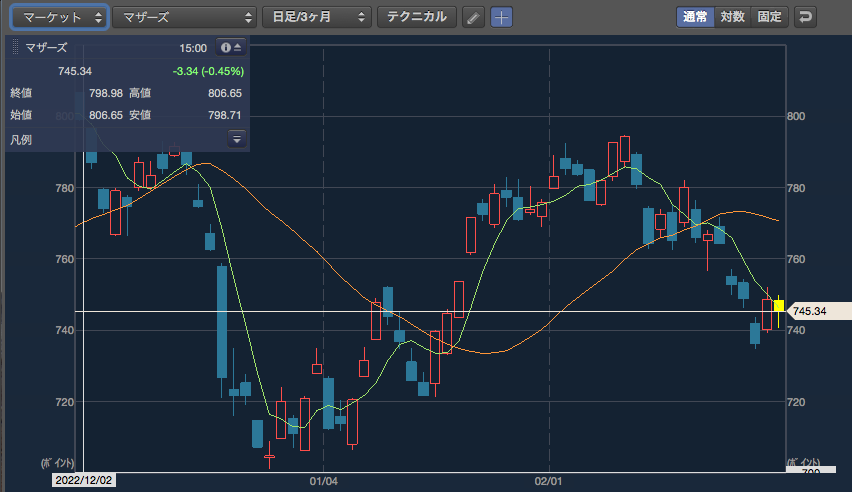Click the 終値 label

pos(21,93)
